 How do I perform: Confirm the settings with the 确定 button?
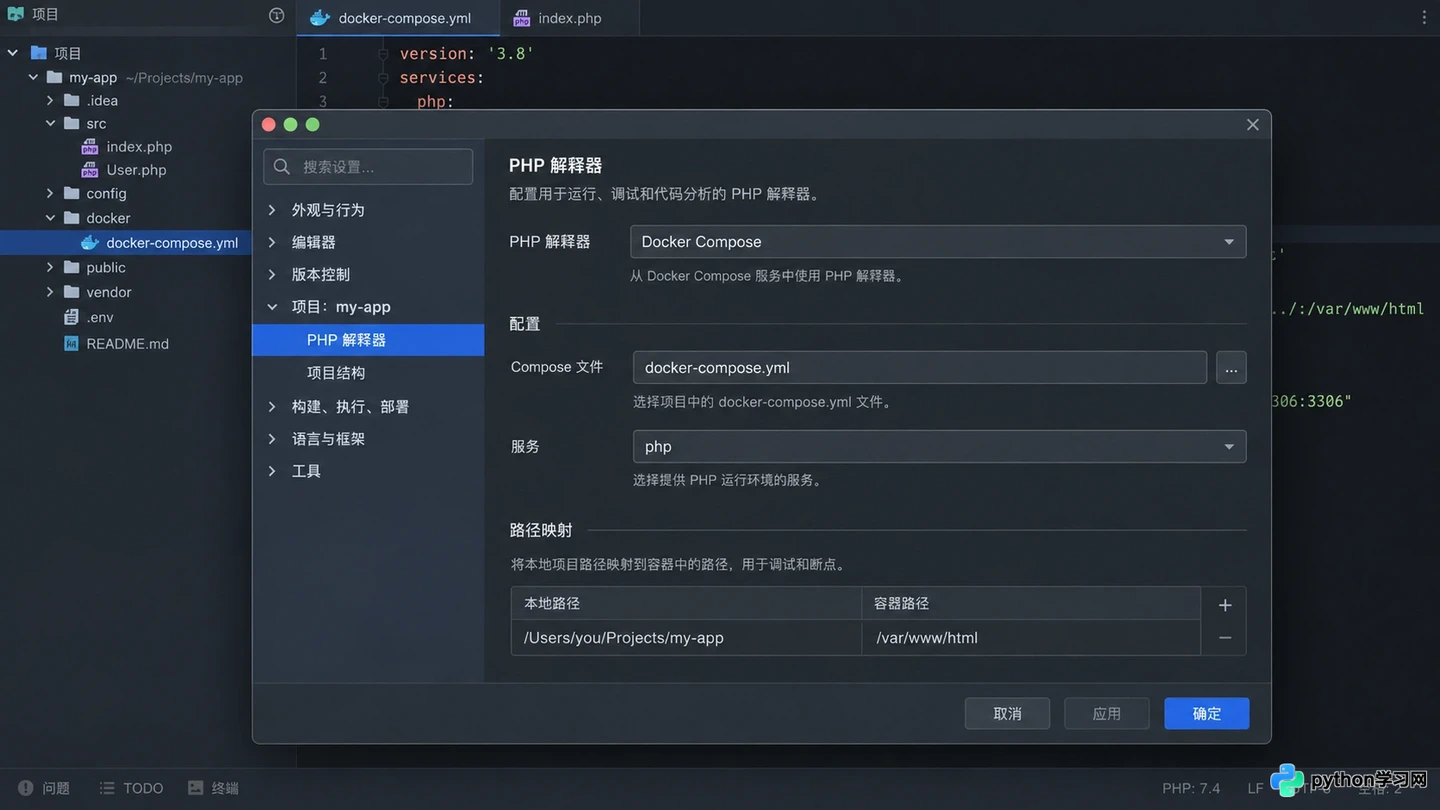click(x=1207, y=714)
